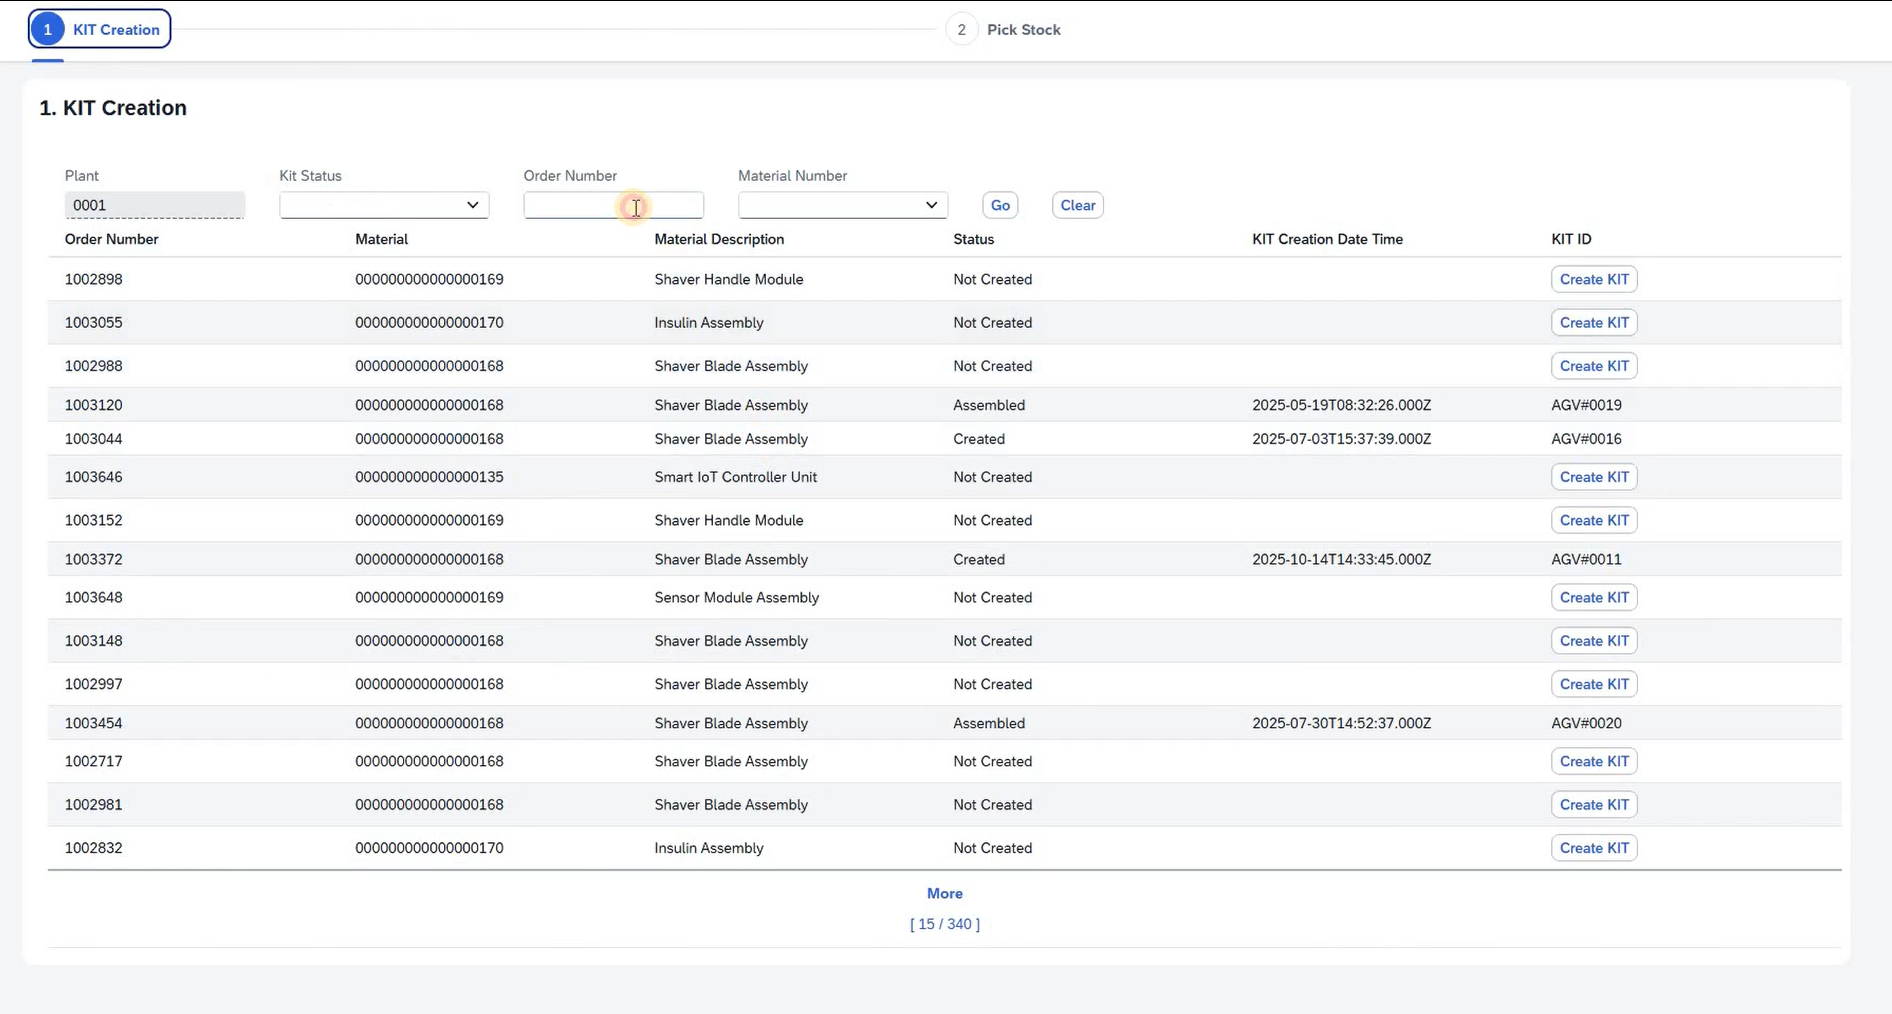The width and height of the screenshot is (1892, 1014).
Task: Click Create KIT for order 1002898
Action: [x=1593, y=279]
